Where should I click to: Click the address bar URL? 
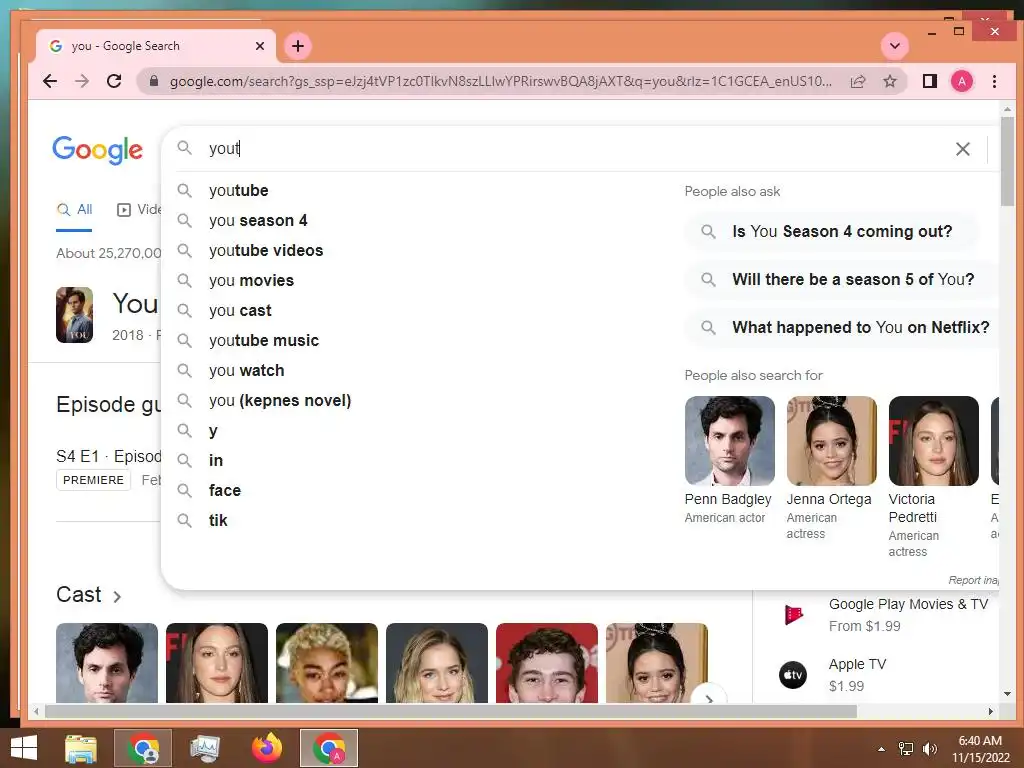[500, 81]
